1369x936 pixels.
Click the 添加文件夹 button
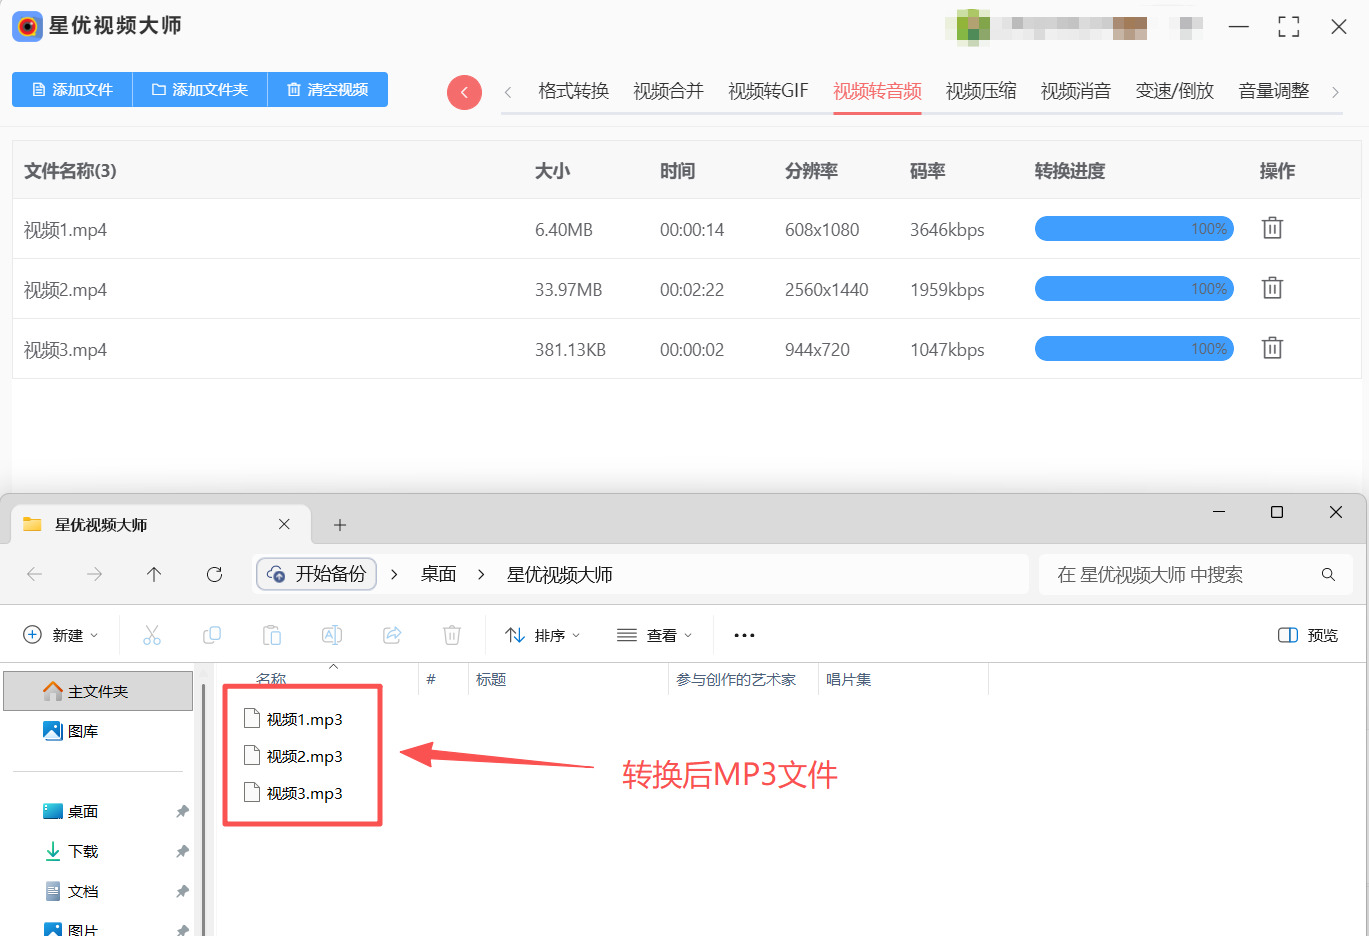coord(200,89)
